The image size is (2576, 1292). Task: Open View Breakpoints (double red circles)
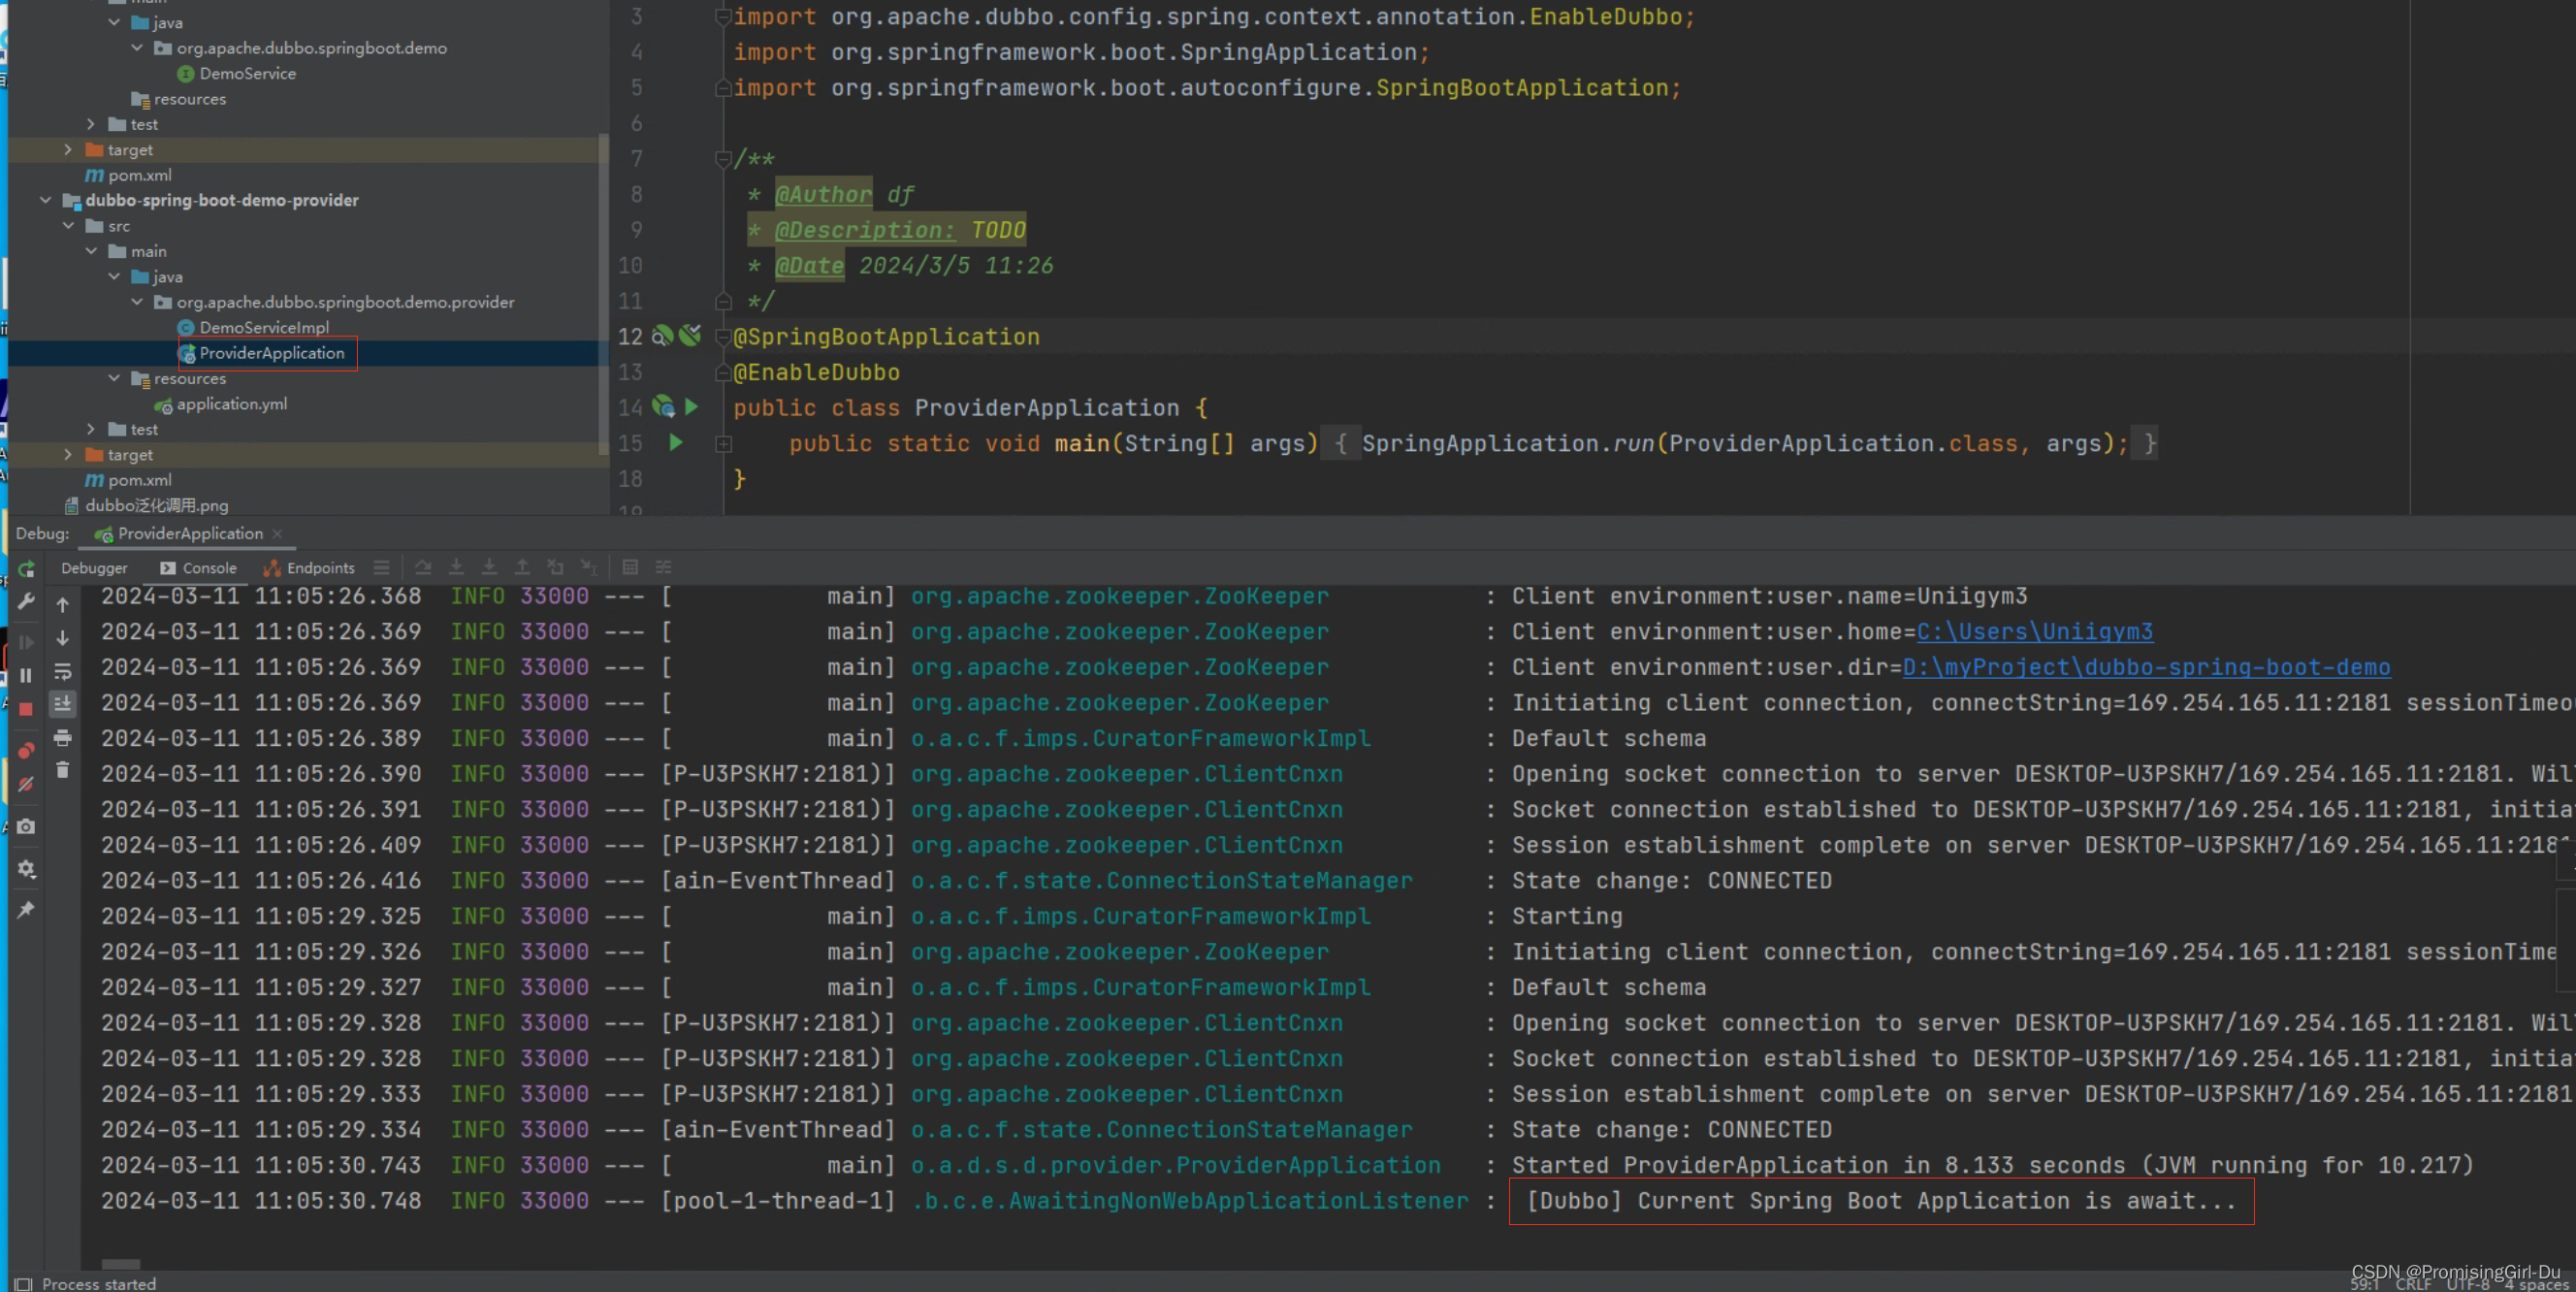coord(27,751)
